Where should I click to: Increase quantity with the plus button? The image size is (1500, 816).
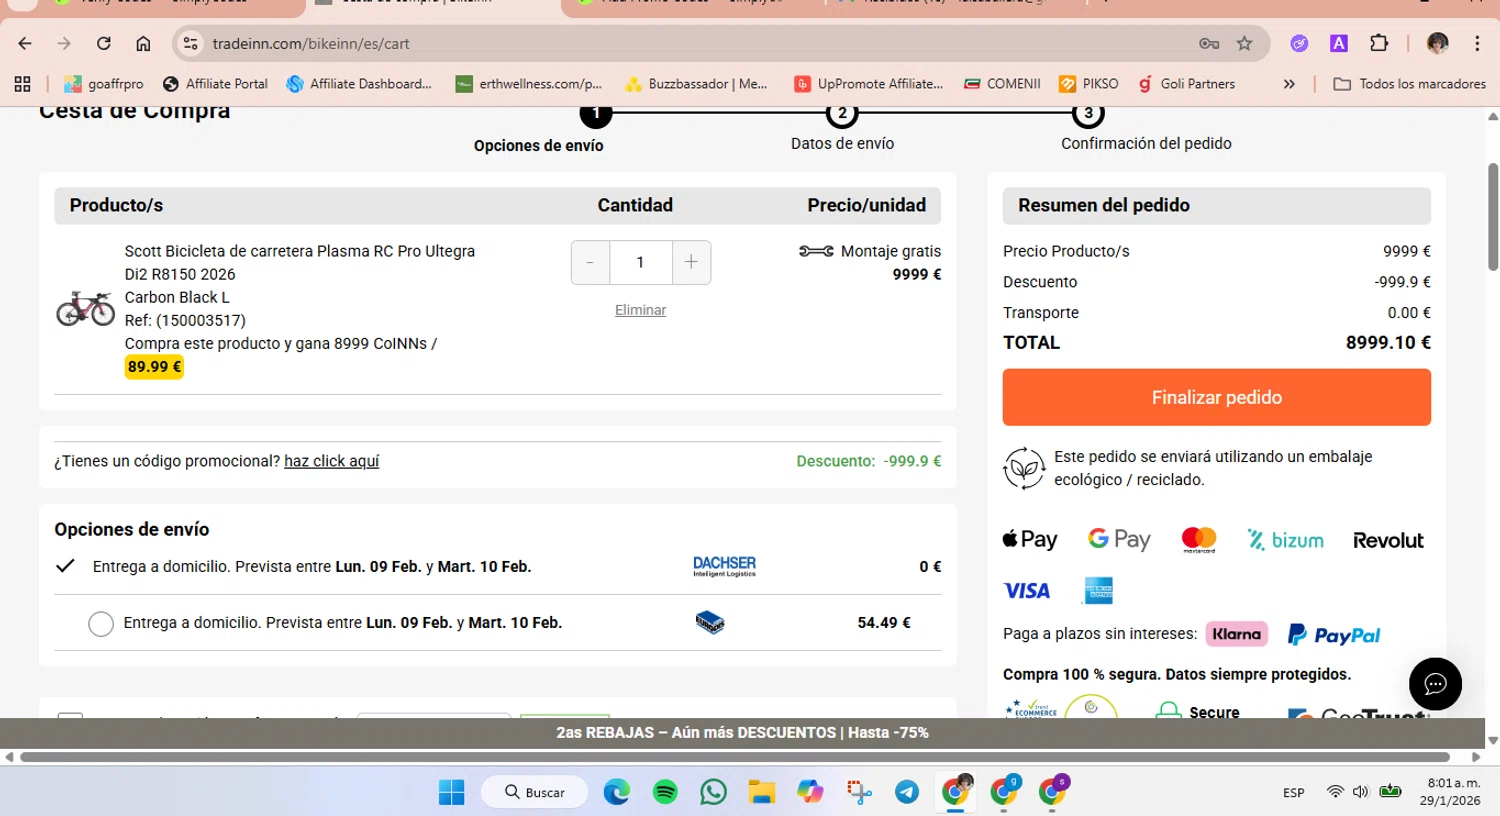coord(691,262)
